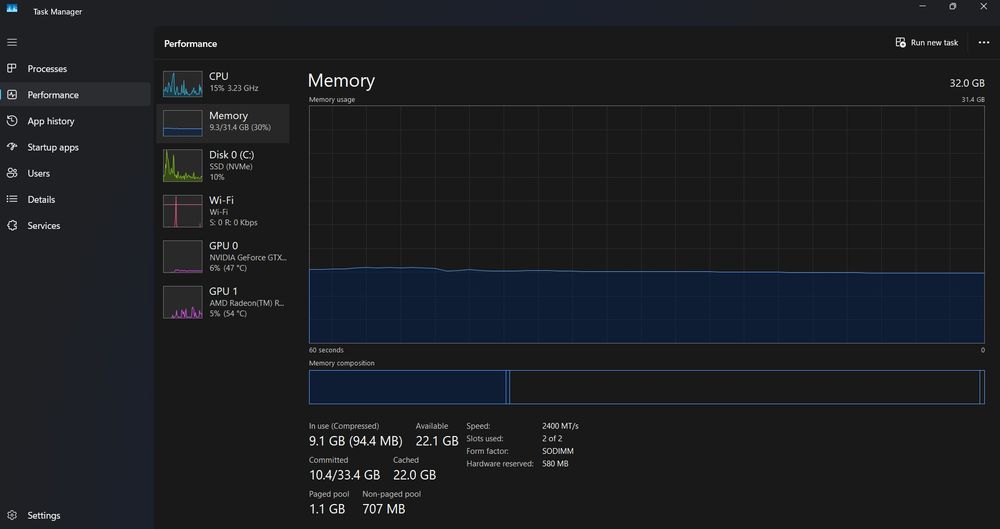Screen dimensions: 1000x529
Task: Click the Processes sidebar icon
Action: tap(11, 68)
